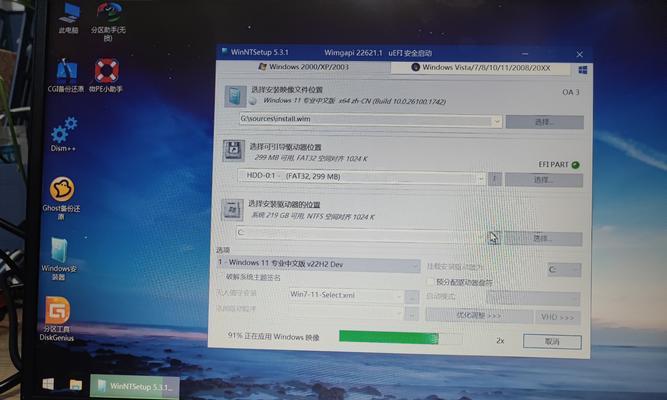Switch to Windows Vista/7/8/10/11/2008/20XX tab

point(481,68)
